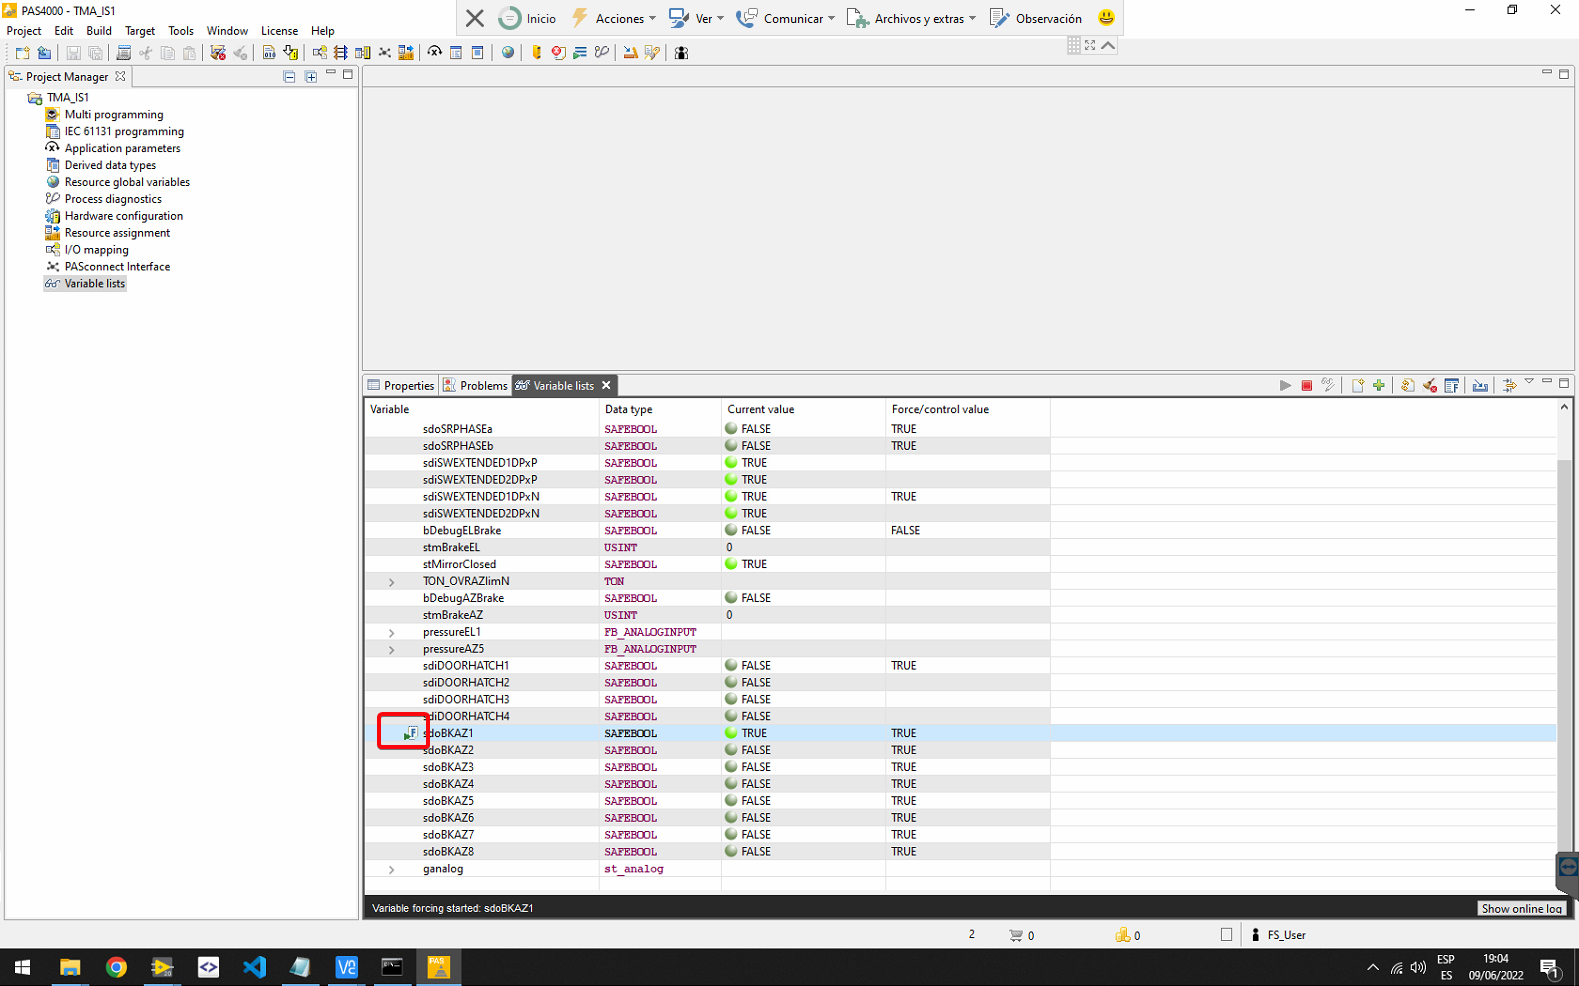Open File Explorer from taskbar
Screen dimensions: 1579x986
(x=70, y=967)
